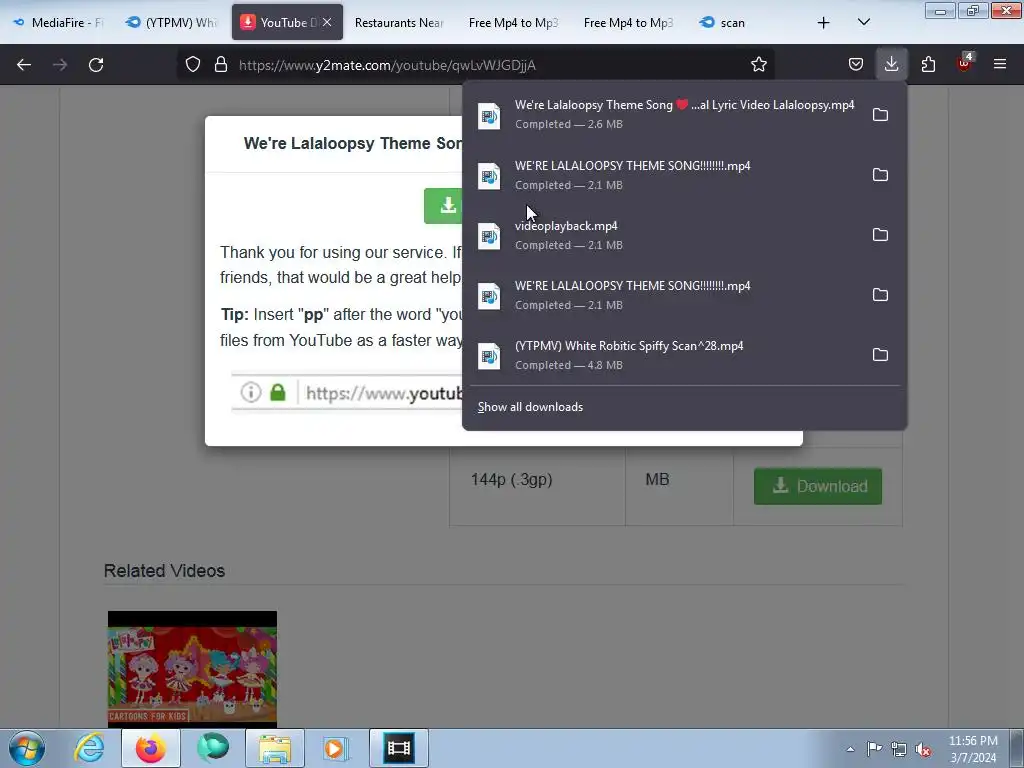Close the YouTube Downloader tab
The height and width of the screenshot is (768, 1024).
click(x=327, y=22)
